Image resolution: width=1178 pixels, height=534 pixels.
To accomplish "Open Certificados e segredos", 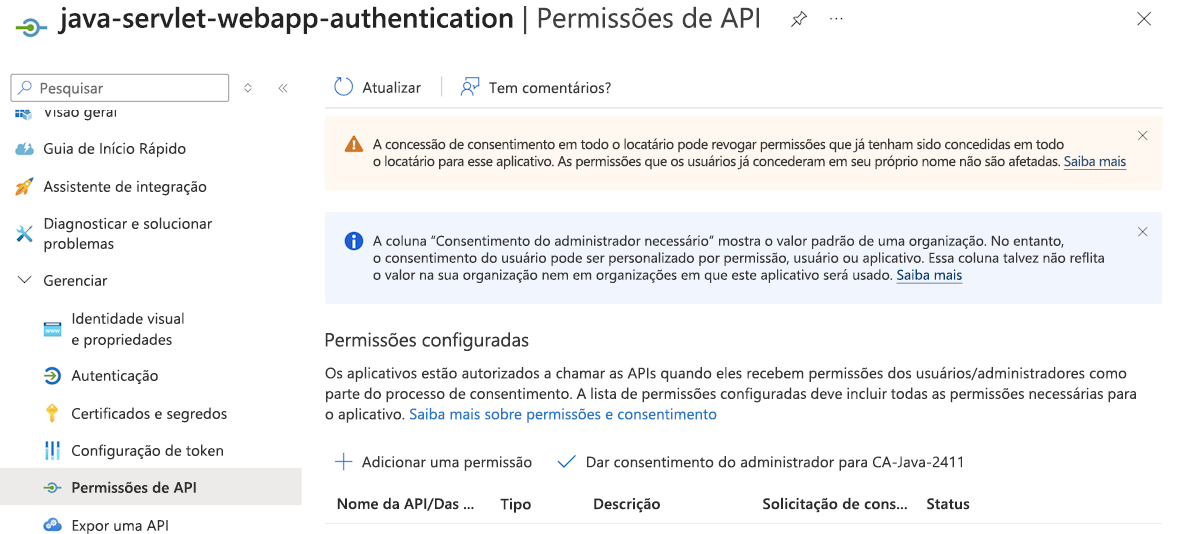I will click(149, 413).
